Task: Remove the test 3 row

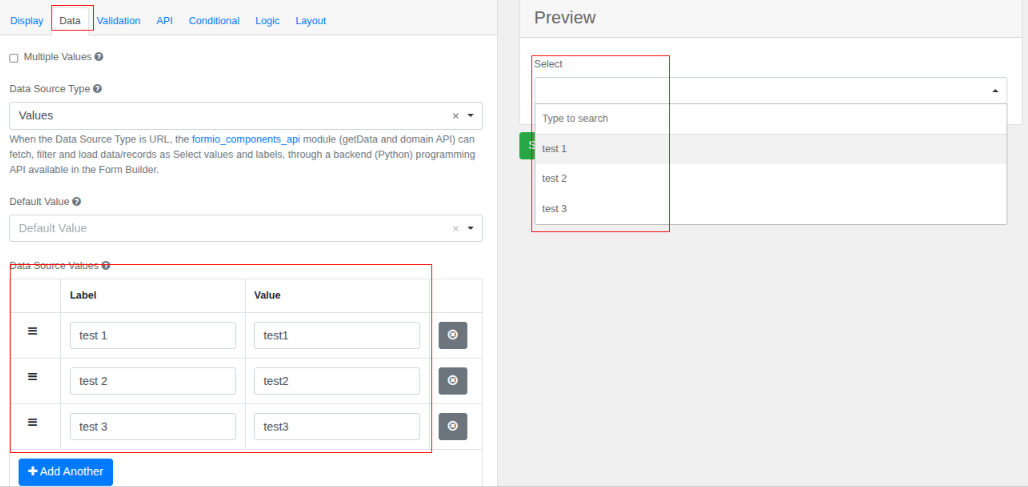Action: point(452,427)
